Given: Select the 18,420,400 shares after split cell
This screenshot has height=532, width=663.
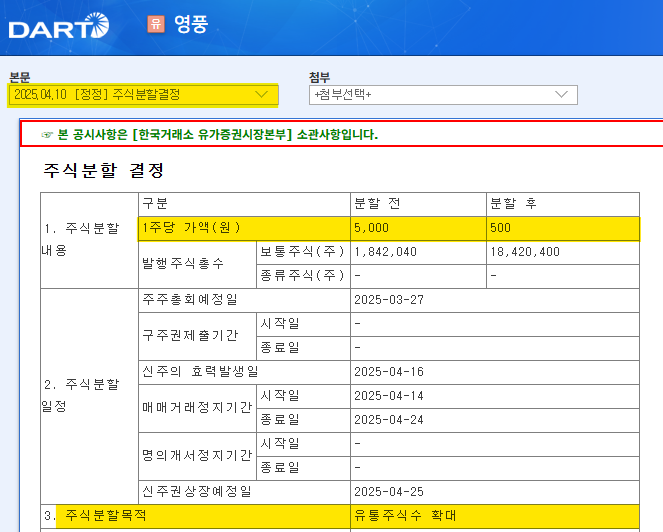Looking at the screenshot, I should point(524,251).
